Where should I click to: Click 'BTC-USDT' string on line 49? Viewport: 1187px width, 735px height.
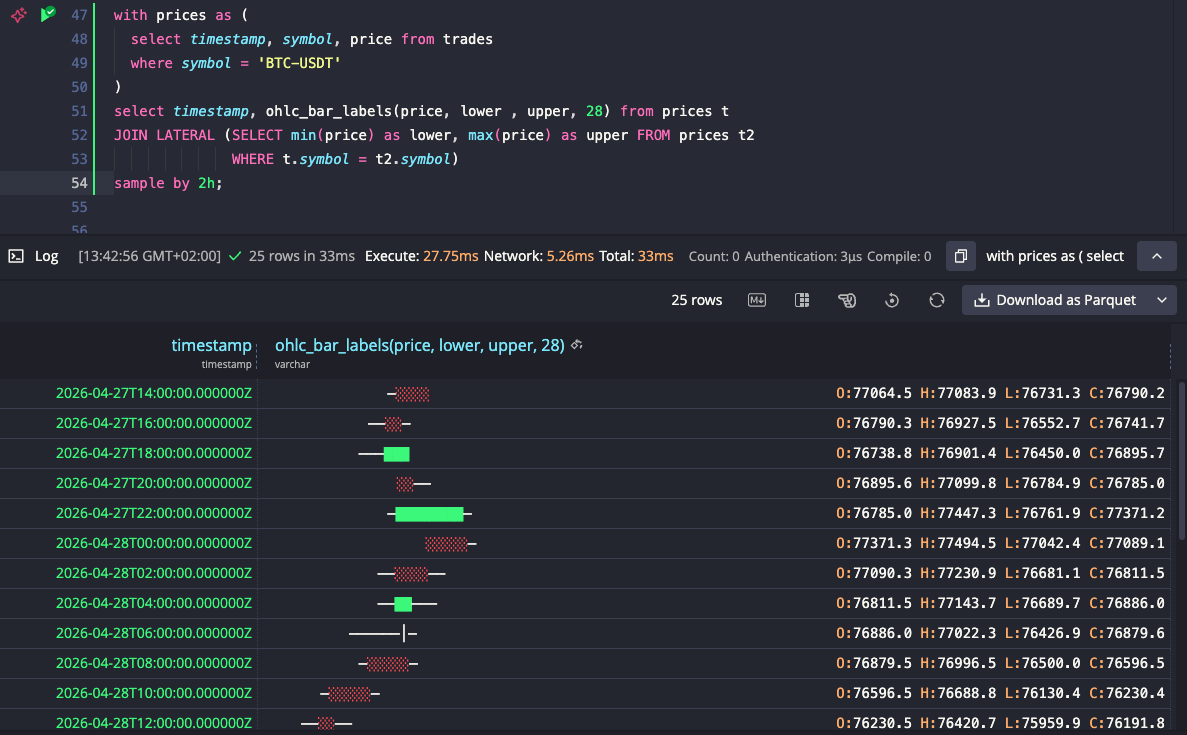(299, 63)
